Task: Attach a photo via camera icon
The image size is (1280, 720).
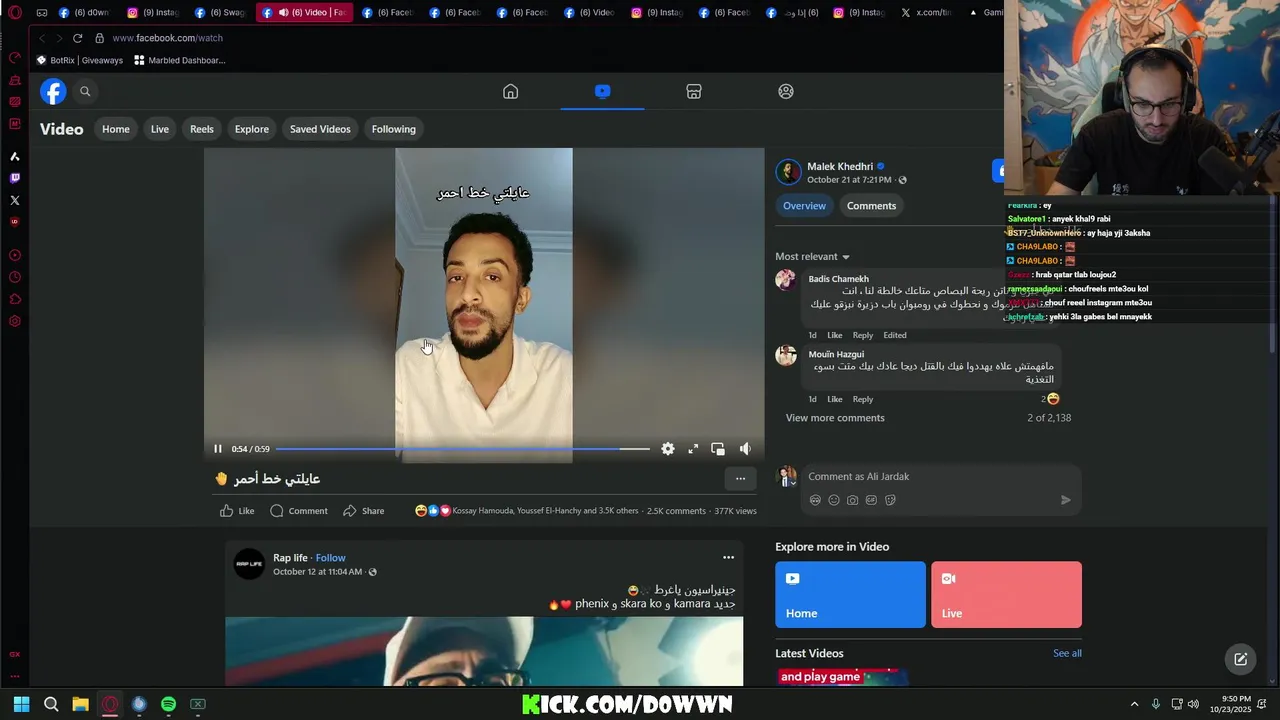Action: [x=853, y=500]
